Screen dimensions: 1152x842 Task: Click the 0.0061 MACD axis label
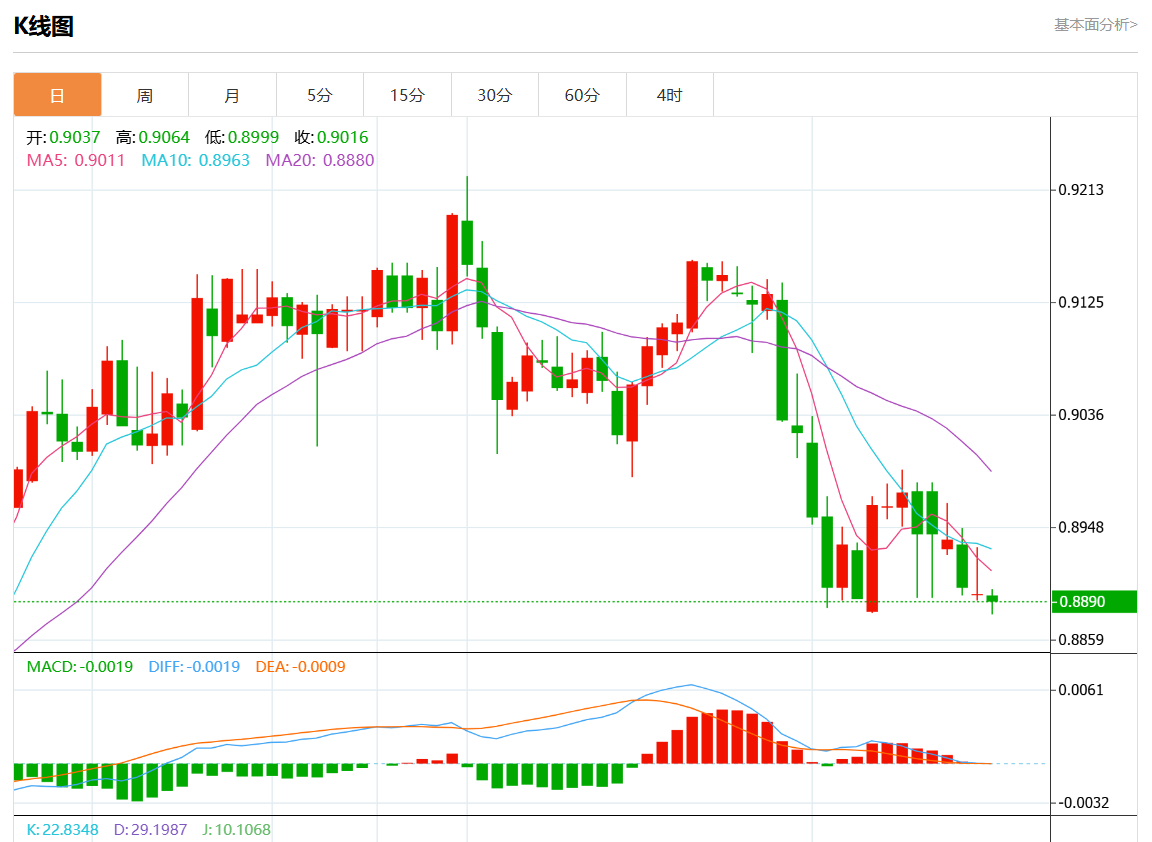pos(1081,690)
